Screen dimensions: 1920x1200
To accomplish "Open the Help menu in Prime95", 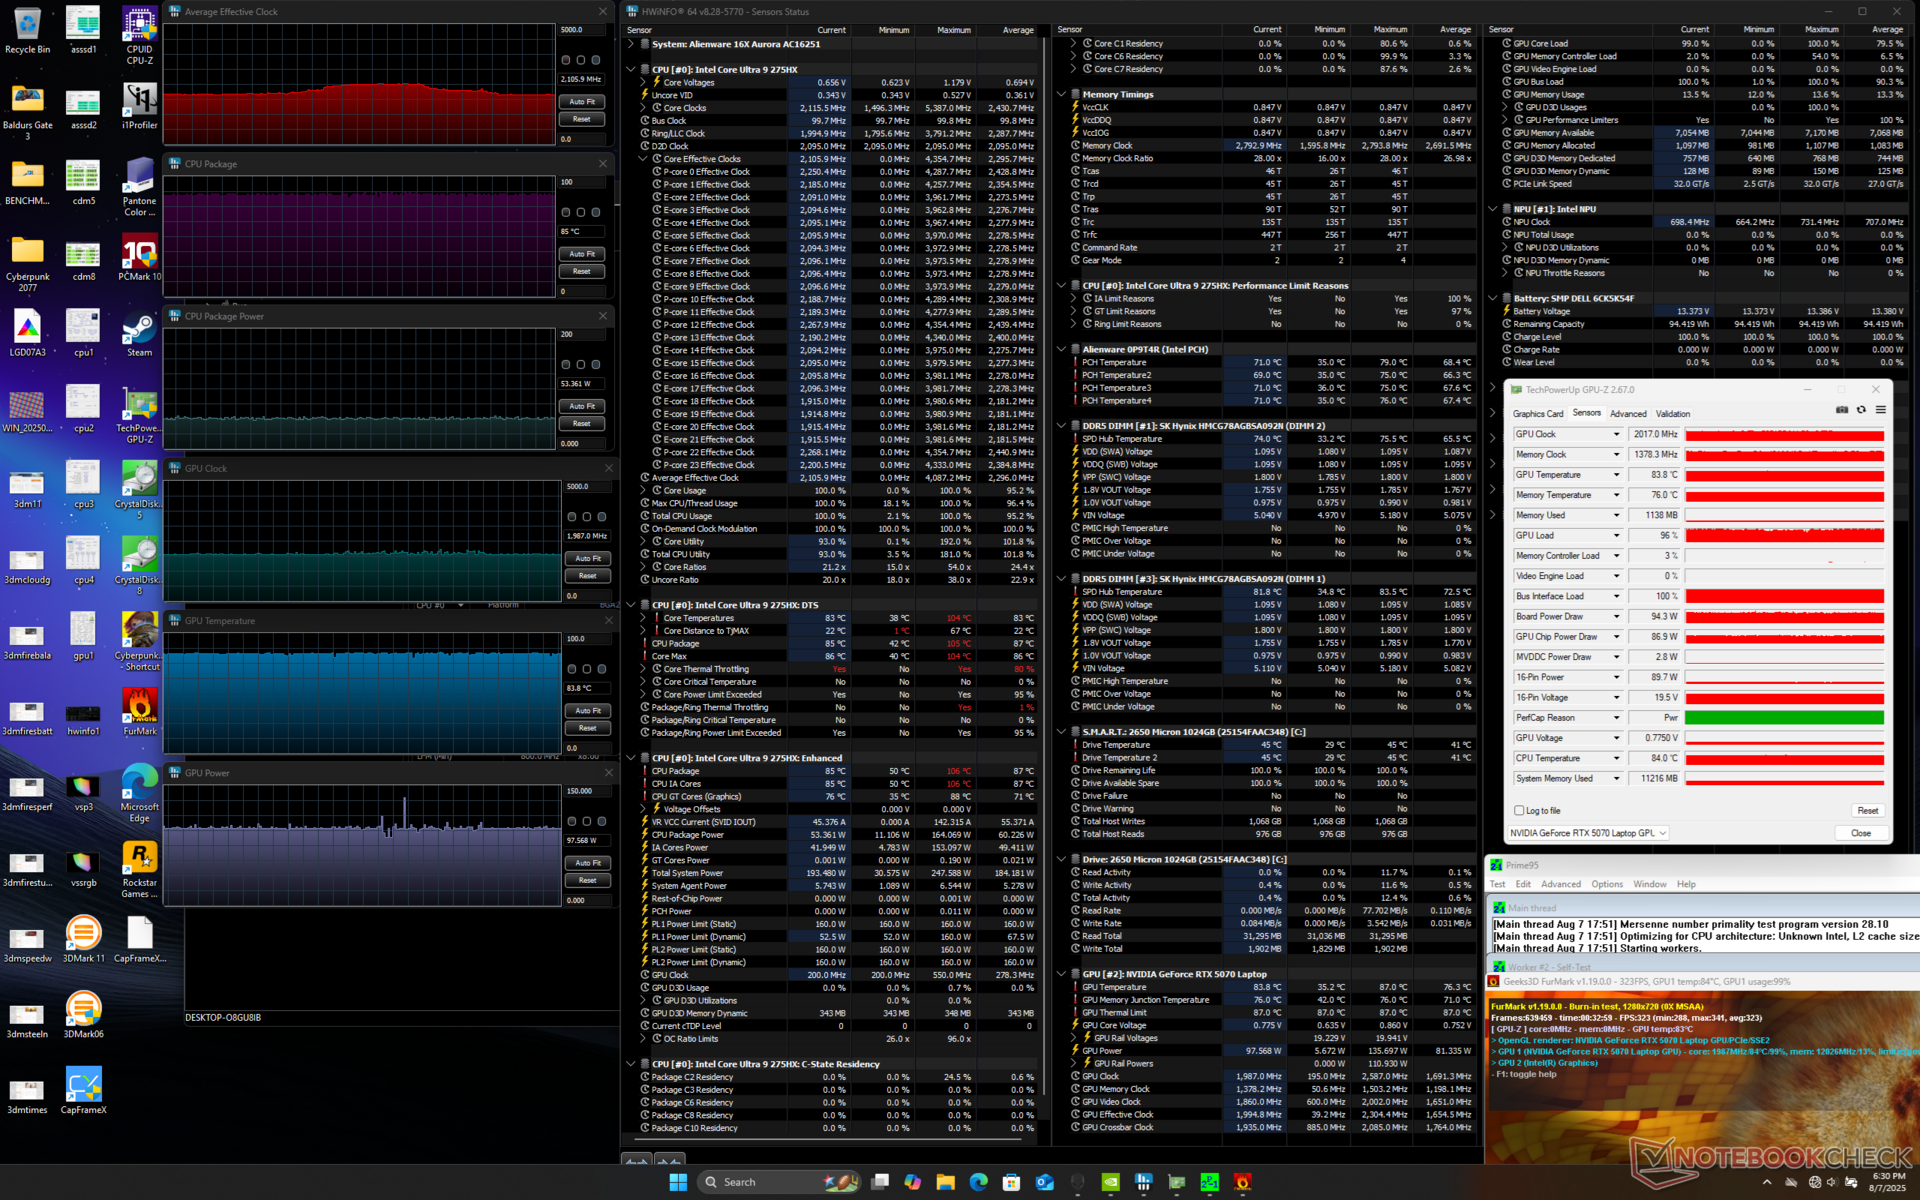I will coord(1686,884).
